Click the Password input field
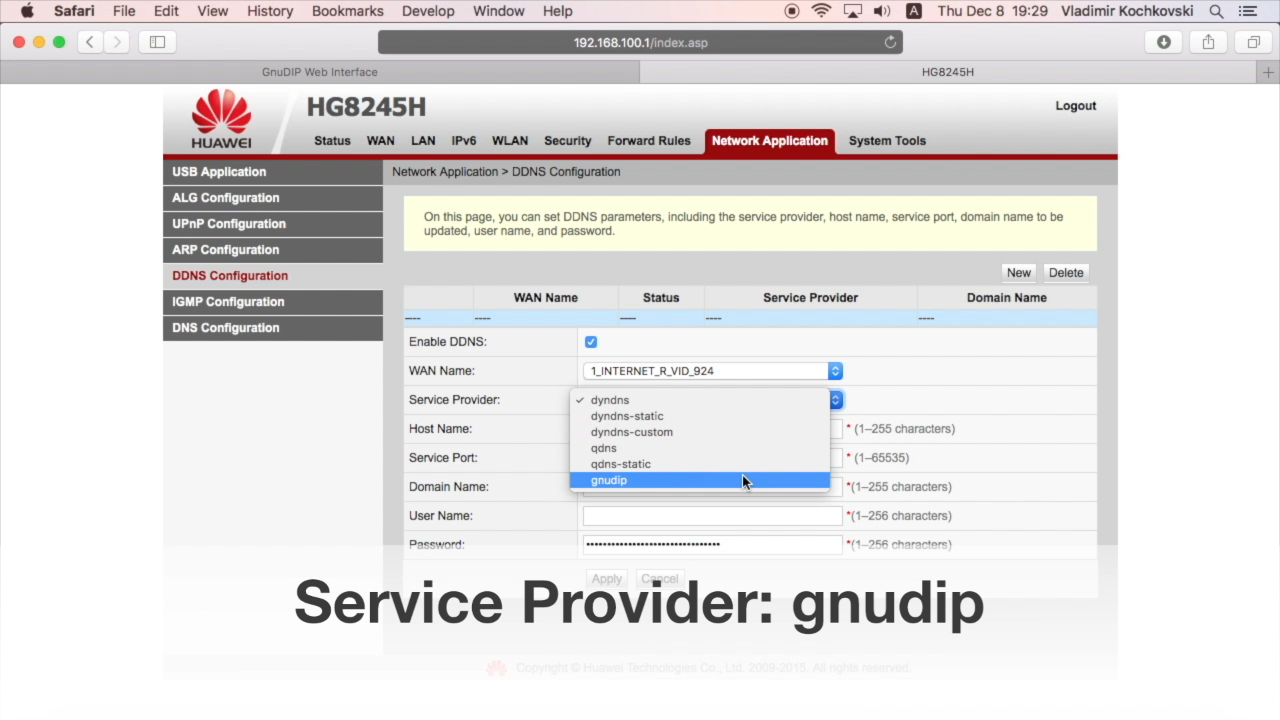The width and height of the screenshot is (1280, 720). click(713, 545)
